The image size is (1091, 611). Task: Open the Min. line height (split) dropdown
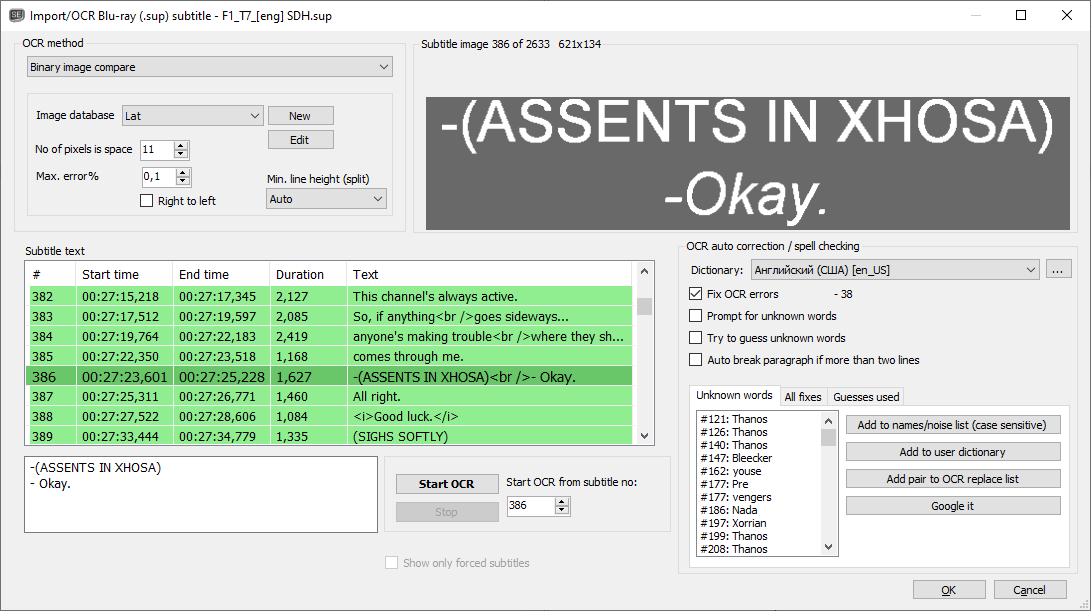tap(326, 198)
